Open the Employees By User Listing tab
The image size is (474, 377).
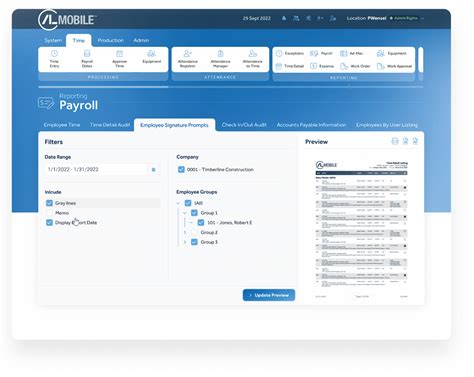387,125
